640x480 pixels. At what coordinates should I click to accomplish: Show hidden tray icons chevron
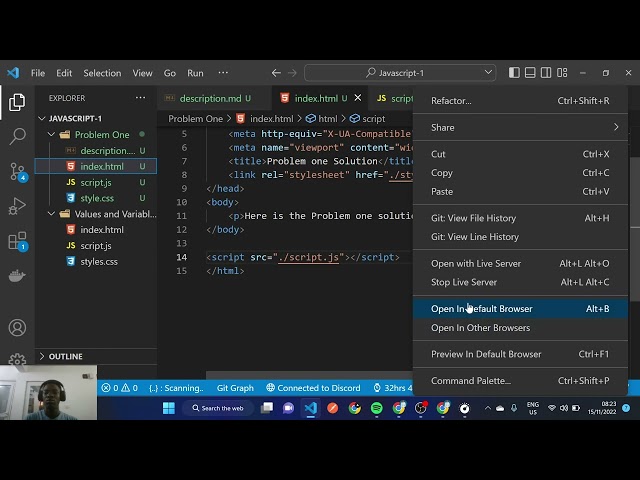pos(487,408)
